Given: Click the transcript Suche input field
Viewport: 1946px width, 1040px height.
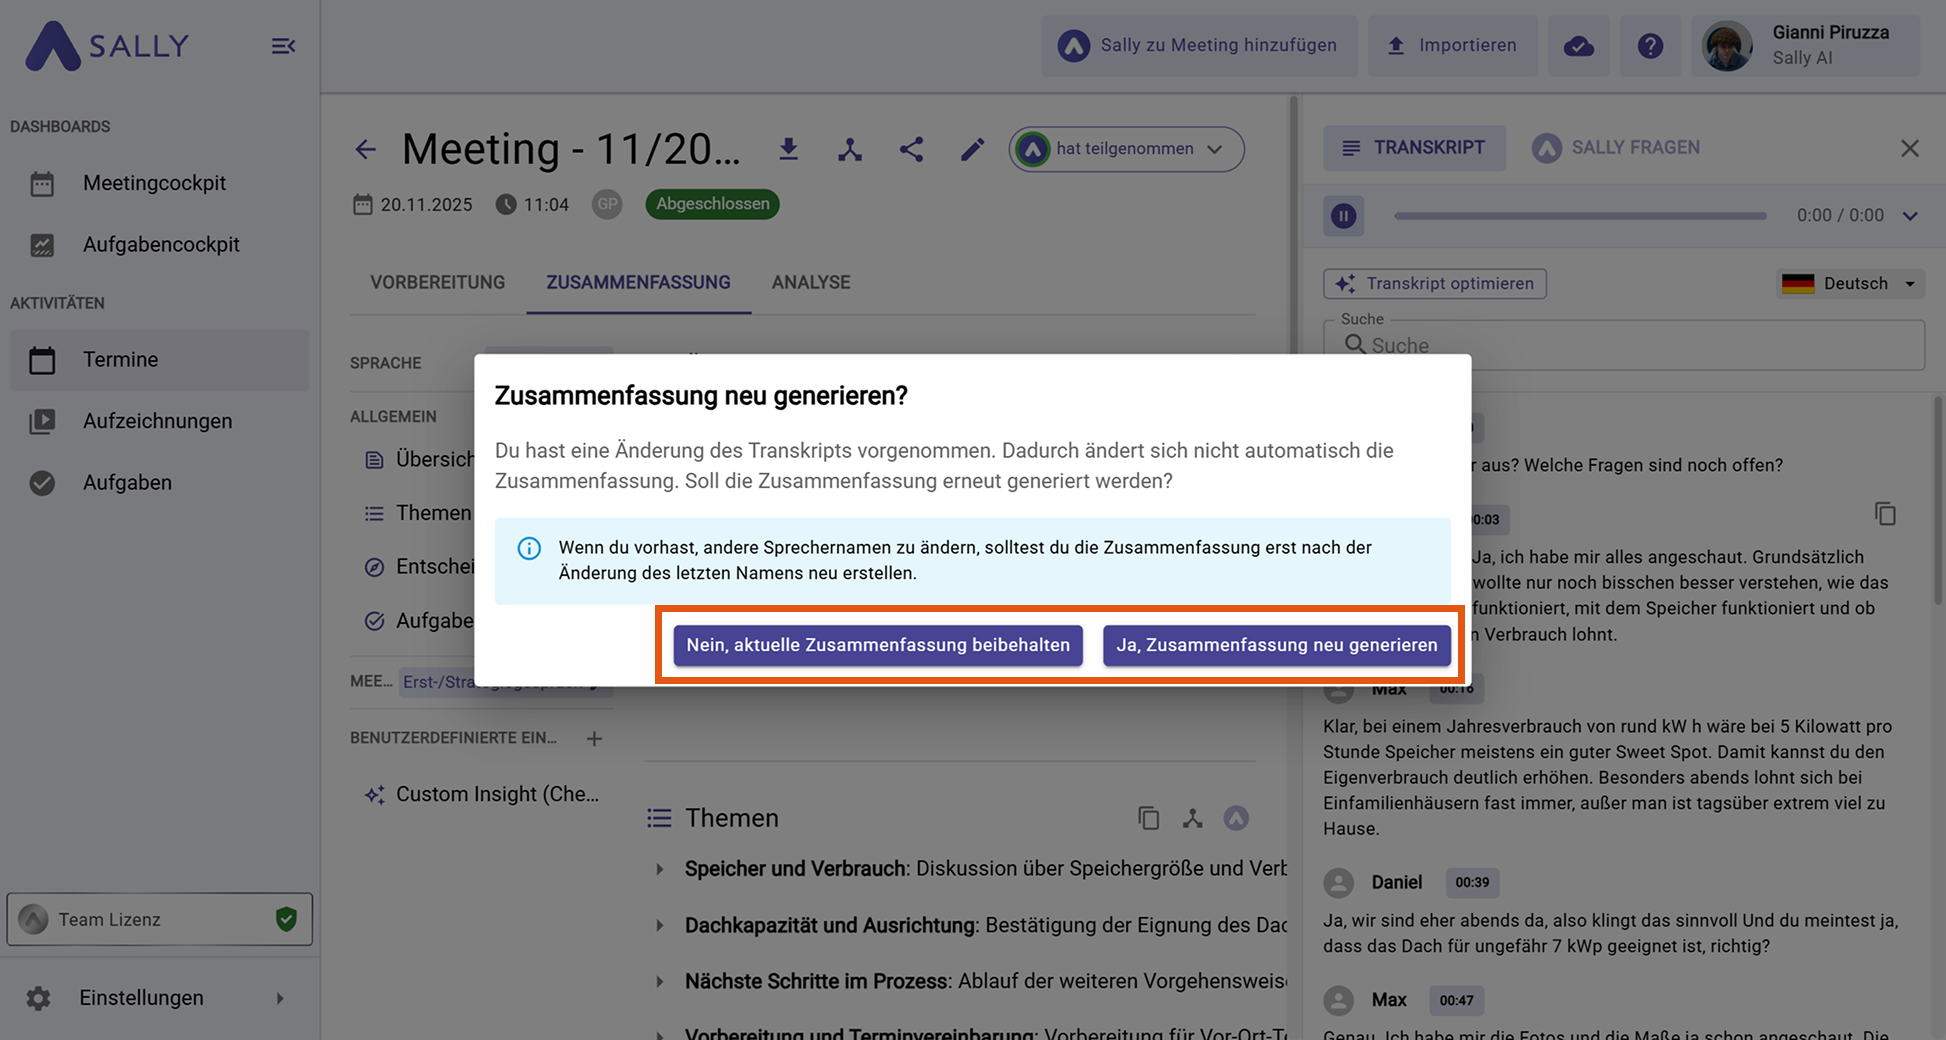Looking at the screenshot, I should [x=1640, y=345].
